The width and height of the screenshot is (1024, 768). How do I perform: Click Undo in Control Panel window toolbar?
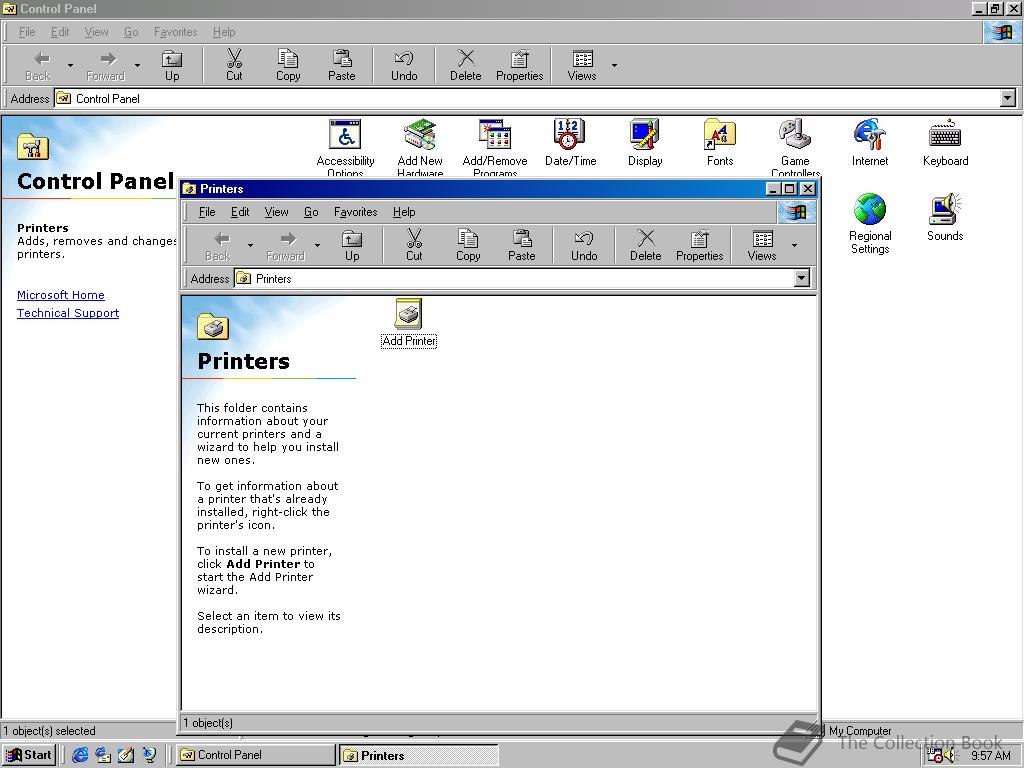[x=404, y=66]
